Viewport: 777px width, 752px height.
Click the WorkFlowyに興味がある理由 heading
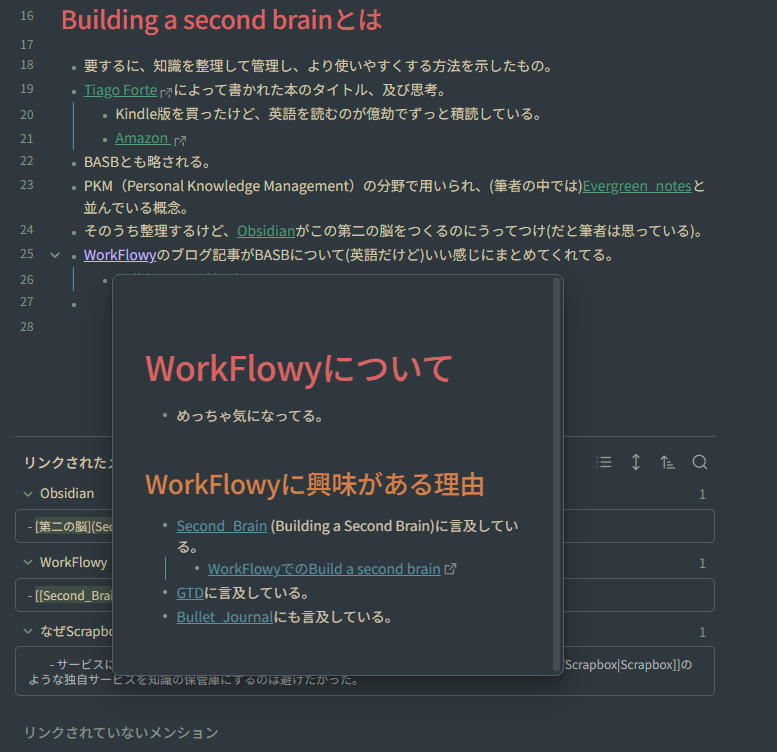pyautogui.click(x=315, y=484)
